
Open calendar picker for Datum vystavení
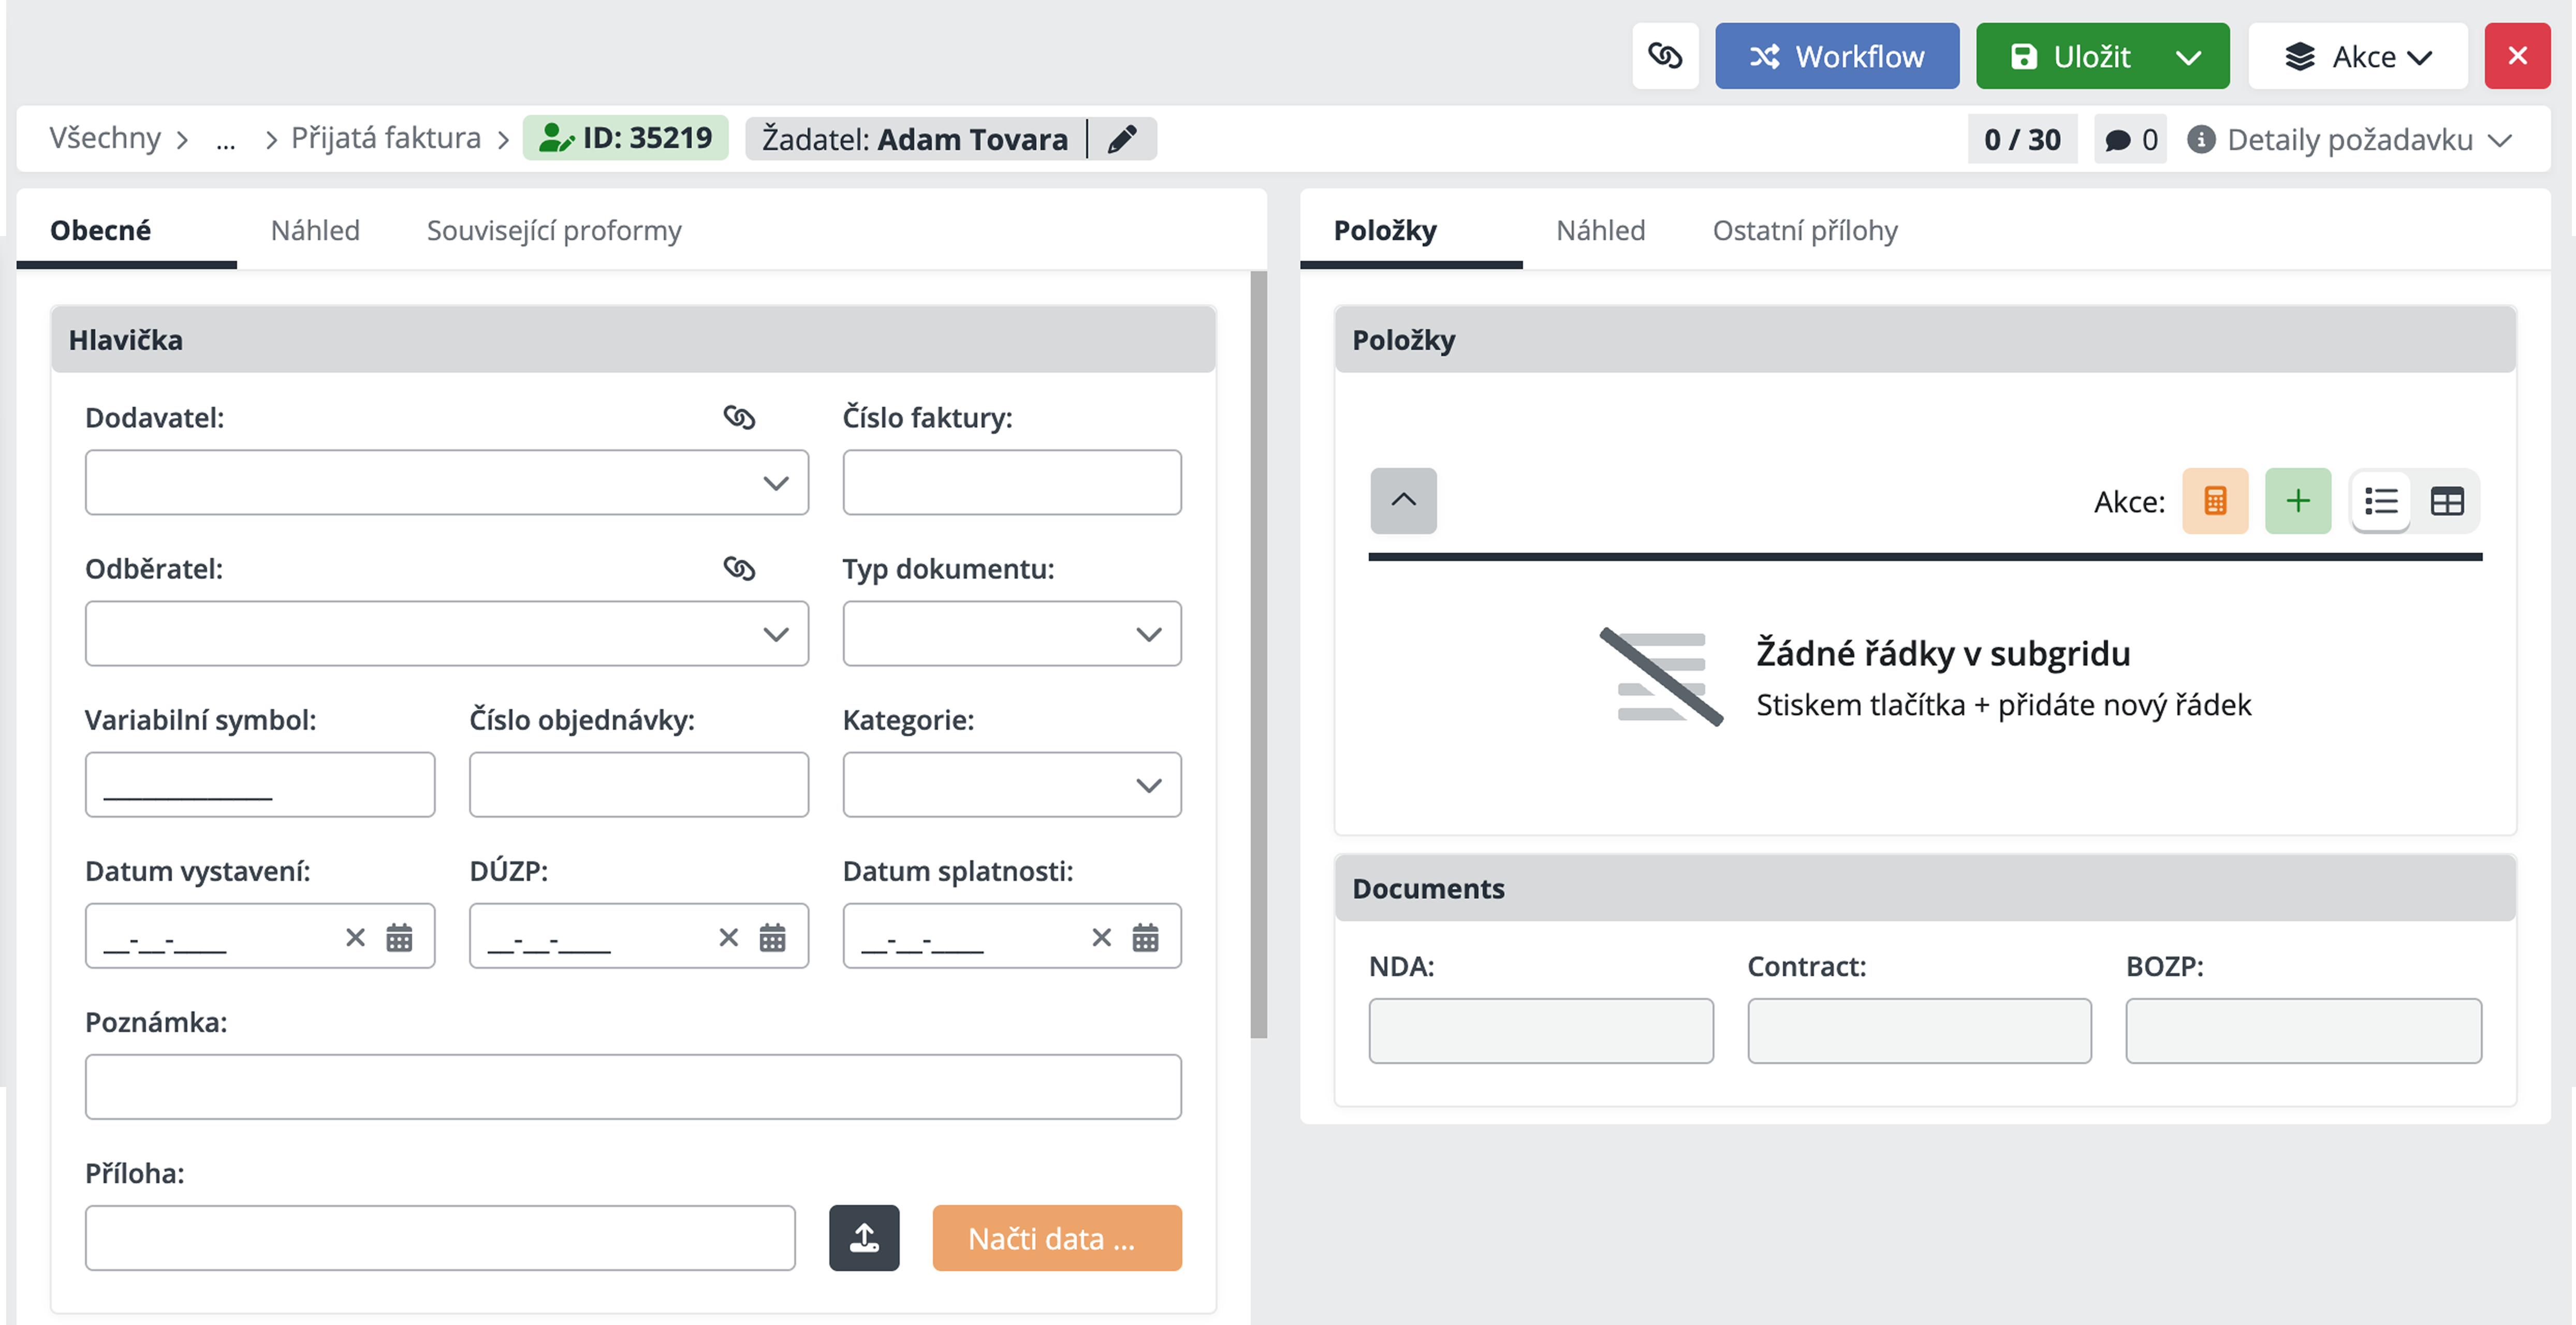click(x=399, y=937)
